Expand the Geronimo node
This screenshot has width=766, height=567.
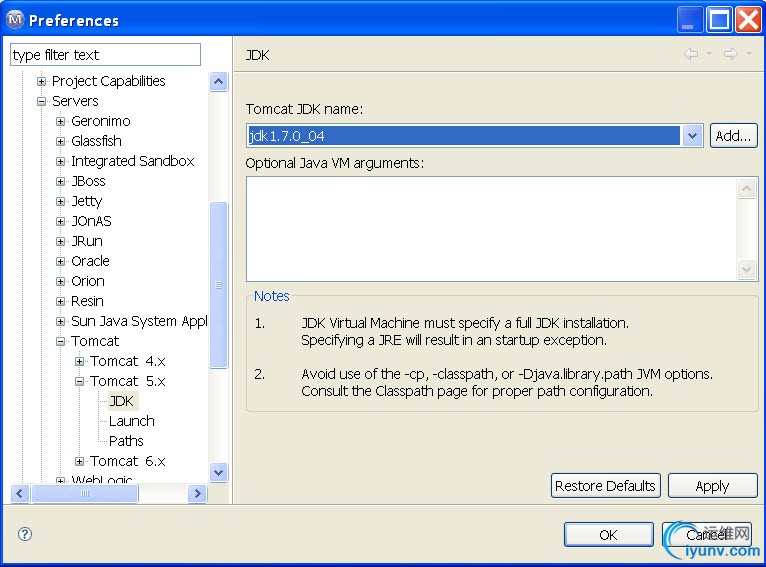pos(61,121)
